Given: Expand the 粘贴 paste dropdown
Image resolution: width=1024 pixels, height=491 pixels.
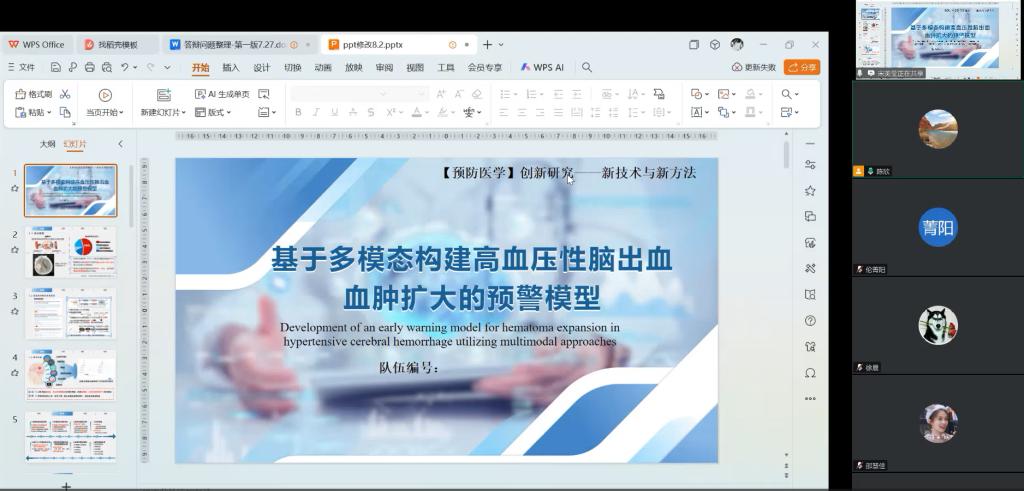Looking at the screenshot, I should tap(49, 113).
